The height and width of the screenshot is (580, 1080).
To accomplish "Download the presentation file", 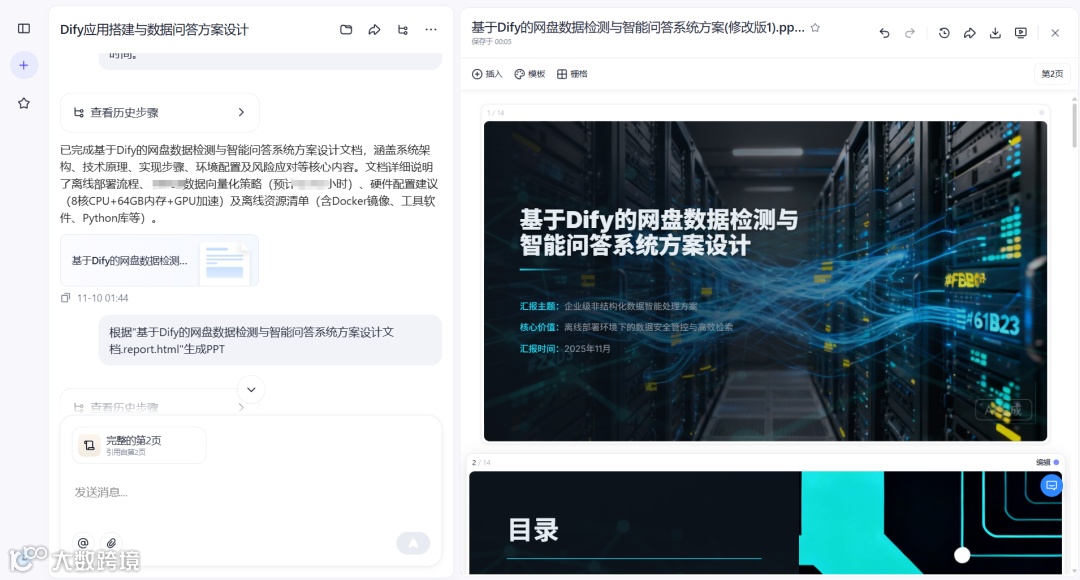I will [x=995, y=33].
